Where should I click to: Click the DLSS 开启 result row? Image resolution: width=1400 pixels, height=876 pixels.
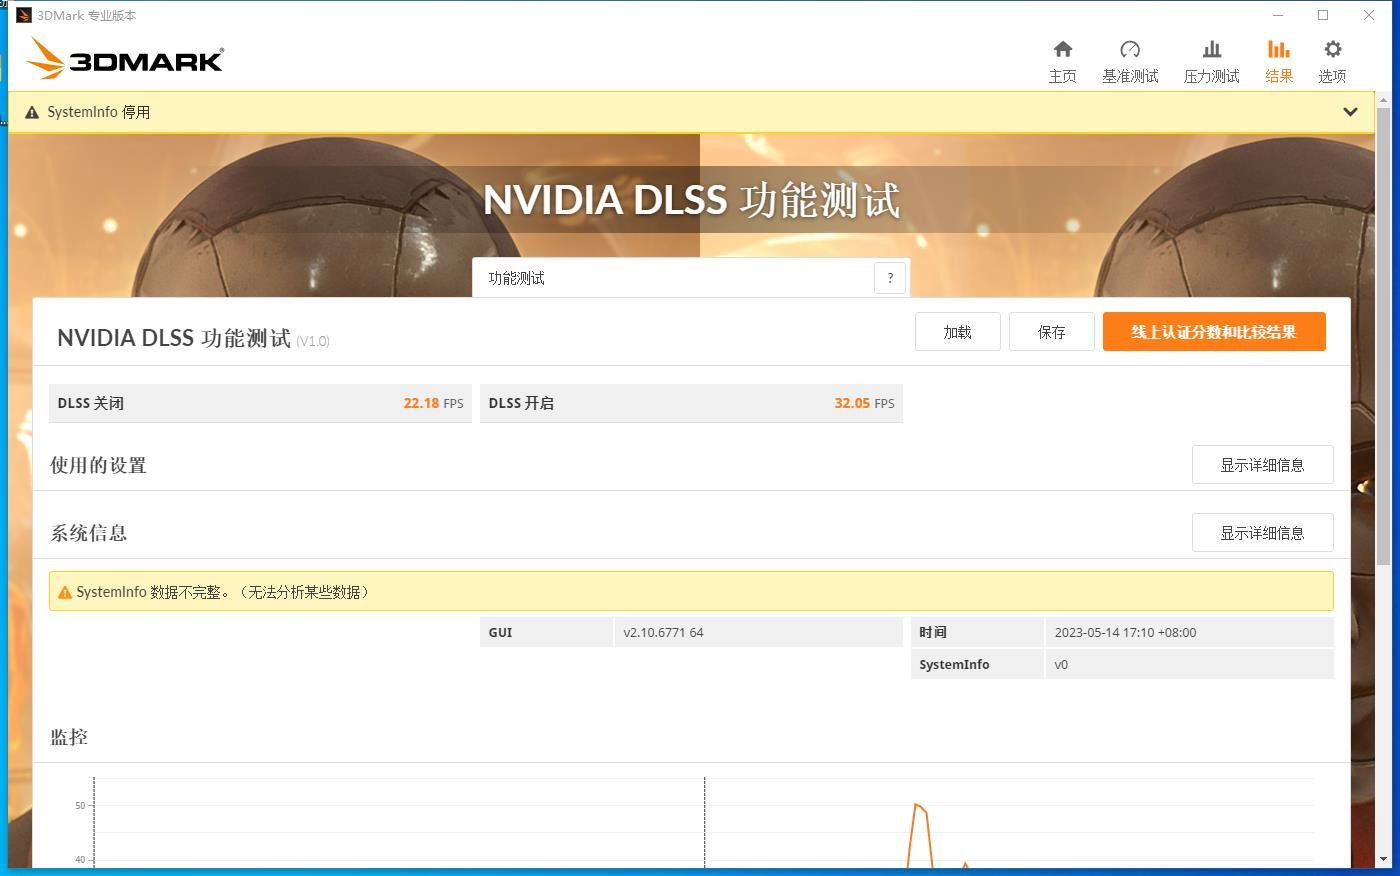[x=691, y=403]
